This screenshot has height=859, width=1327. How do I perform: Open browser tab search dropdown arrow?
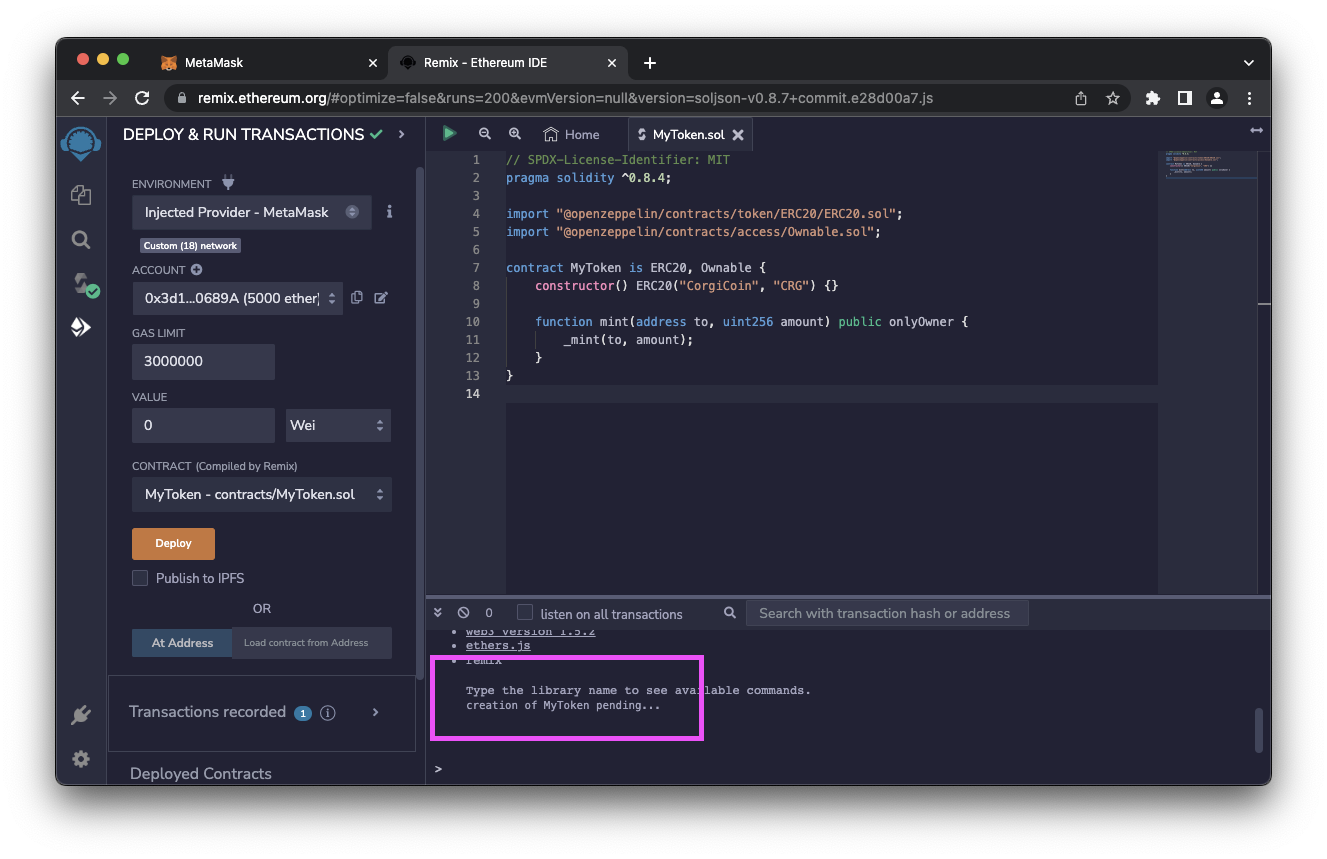1248,62
